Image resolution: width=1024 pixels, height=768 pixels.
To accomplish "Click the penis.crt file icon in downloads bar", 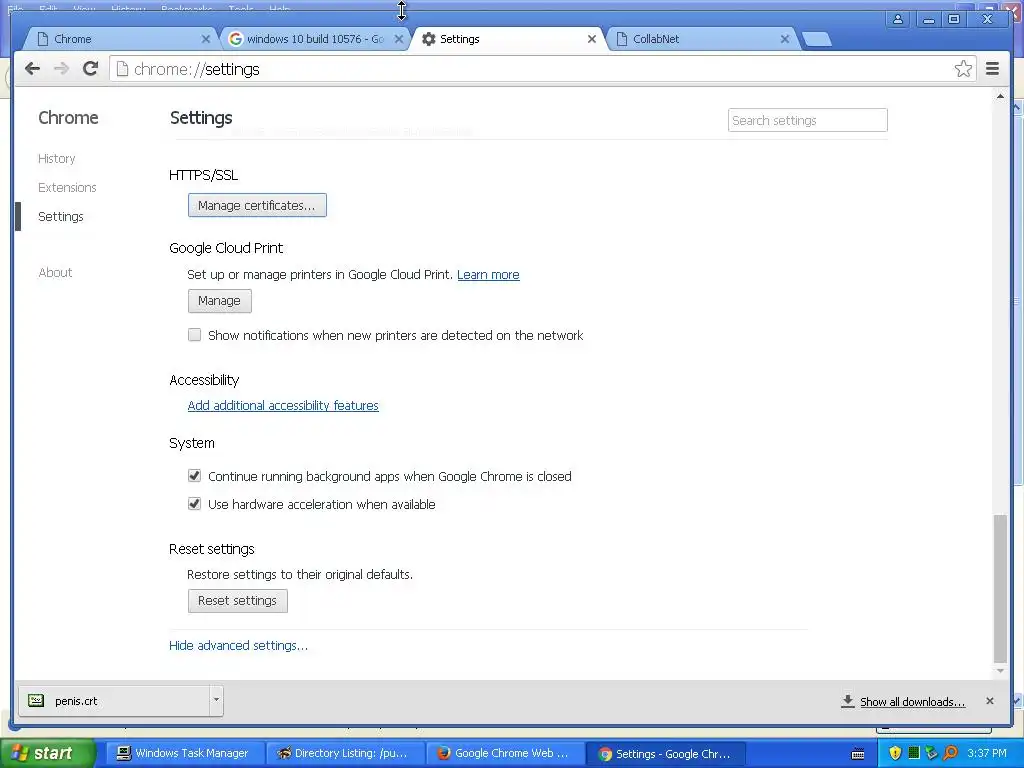I will (x=36, y=701).
